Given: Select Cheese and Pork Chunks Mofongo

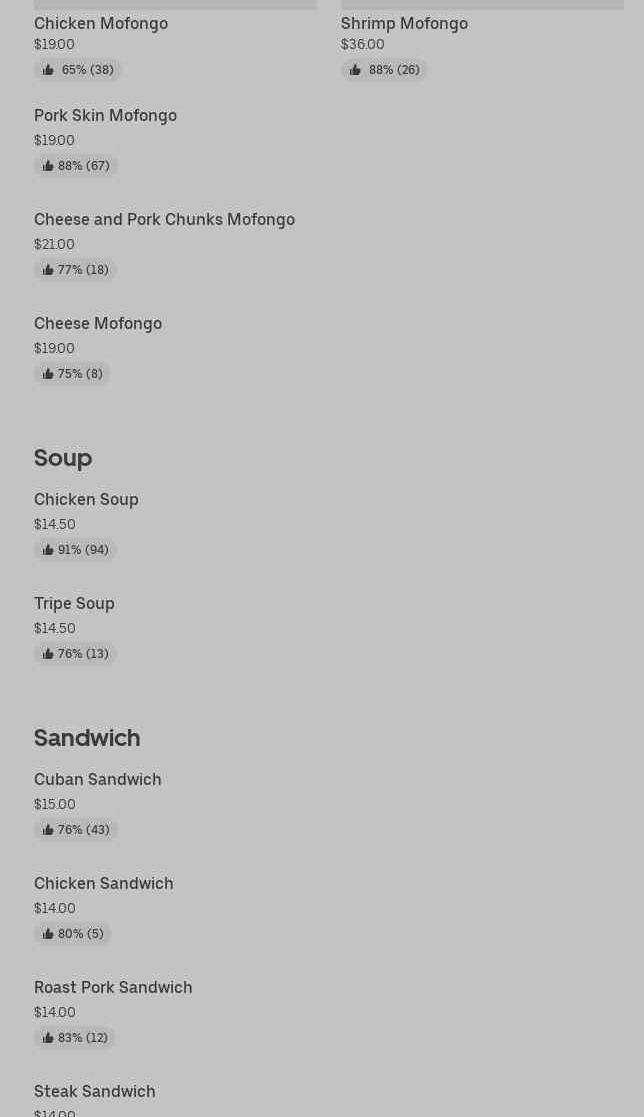Looking at the screenshot, I should click(164, 219).
